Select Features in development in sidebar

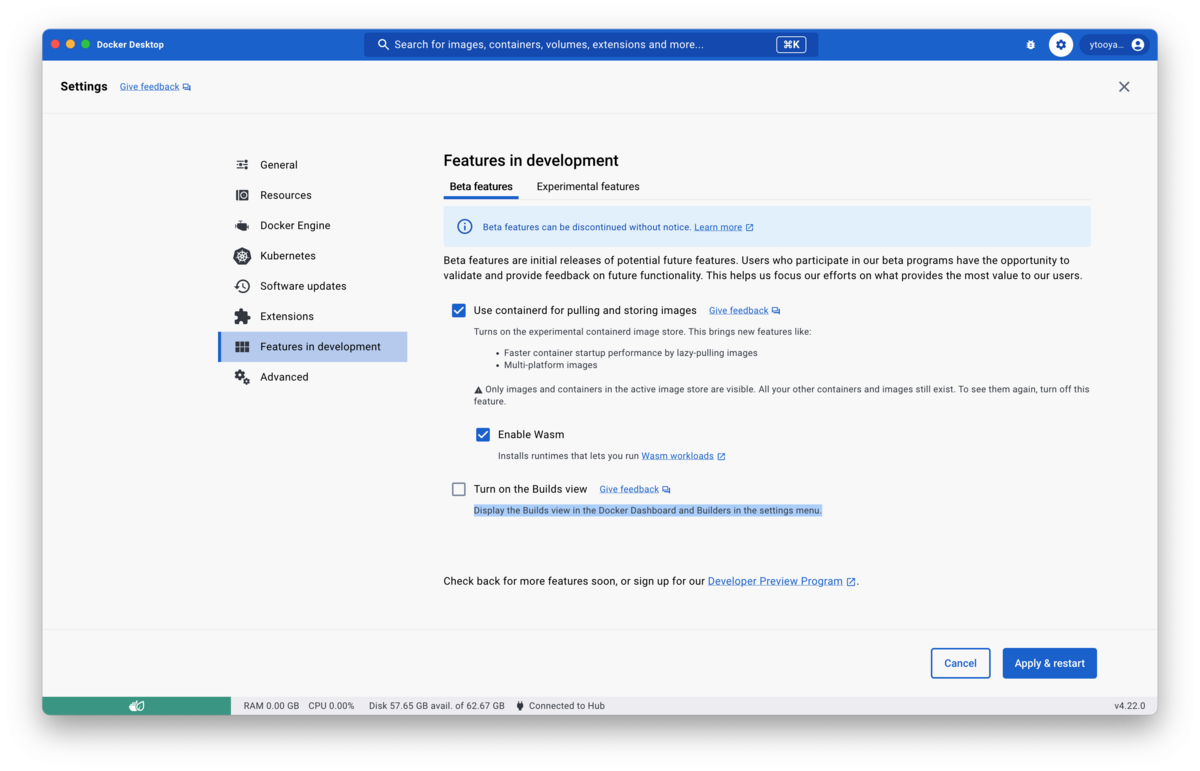(x=313, y=347)
